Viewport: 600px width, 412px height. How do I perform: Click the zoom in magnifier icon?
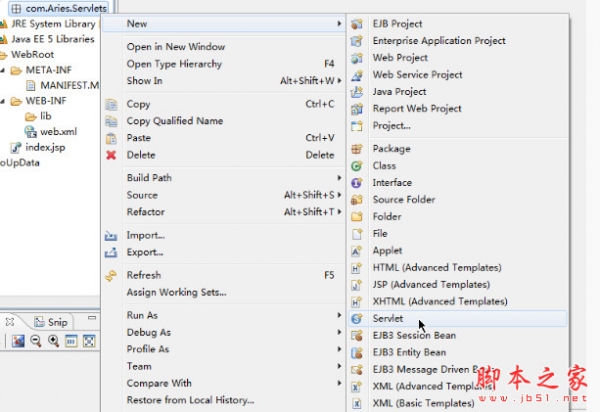tap(53, 341)
